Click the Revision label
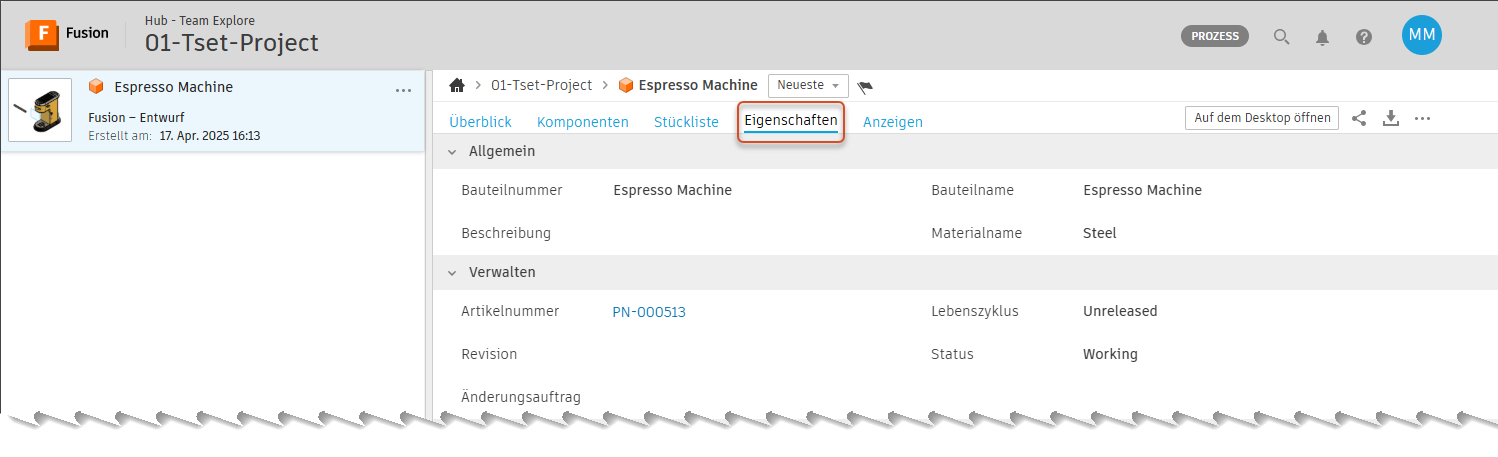 point(489,354)
